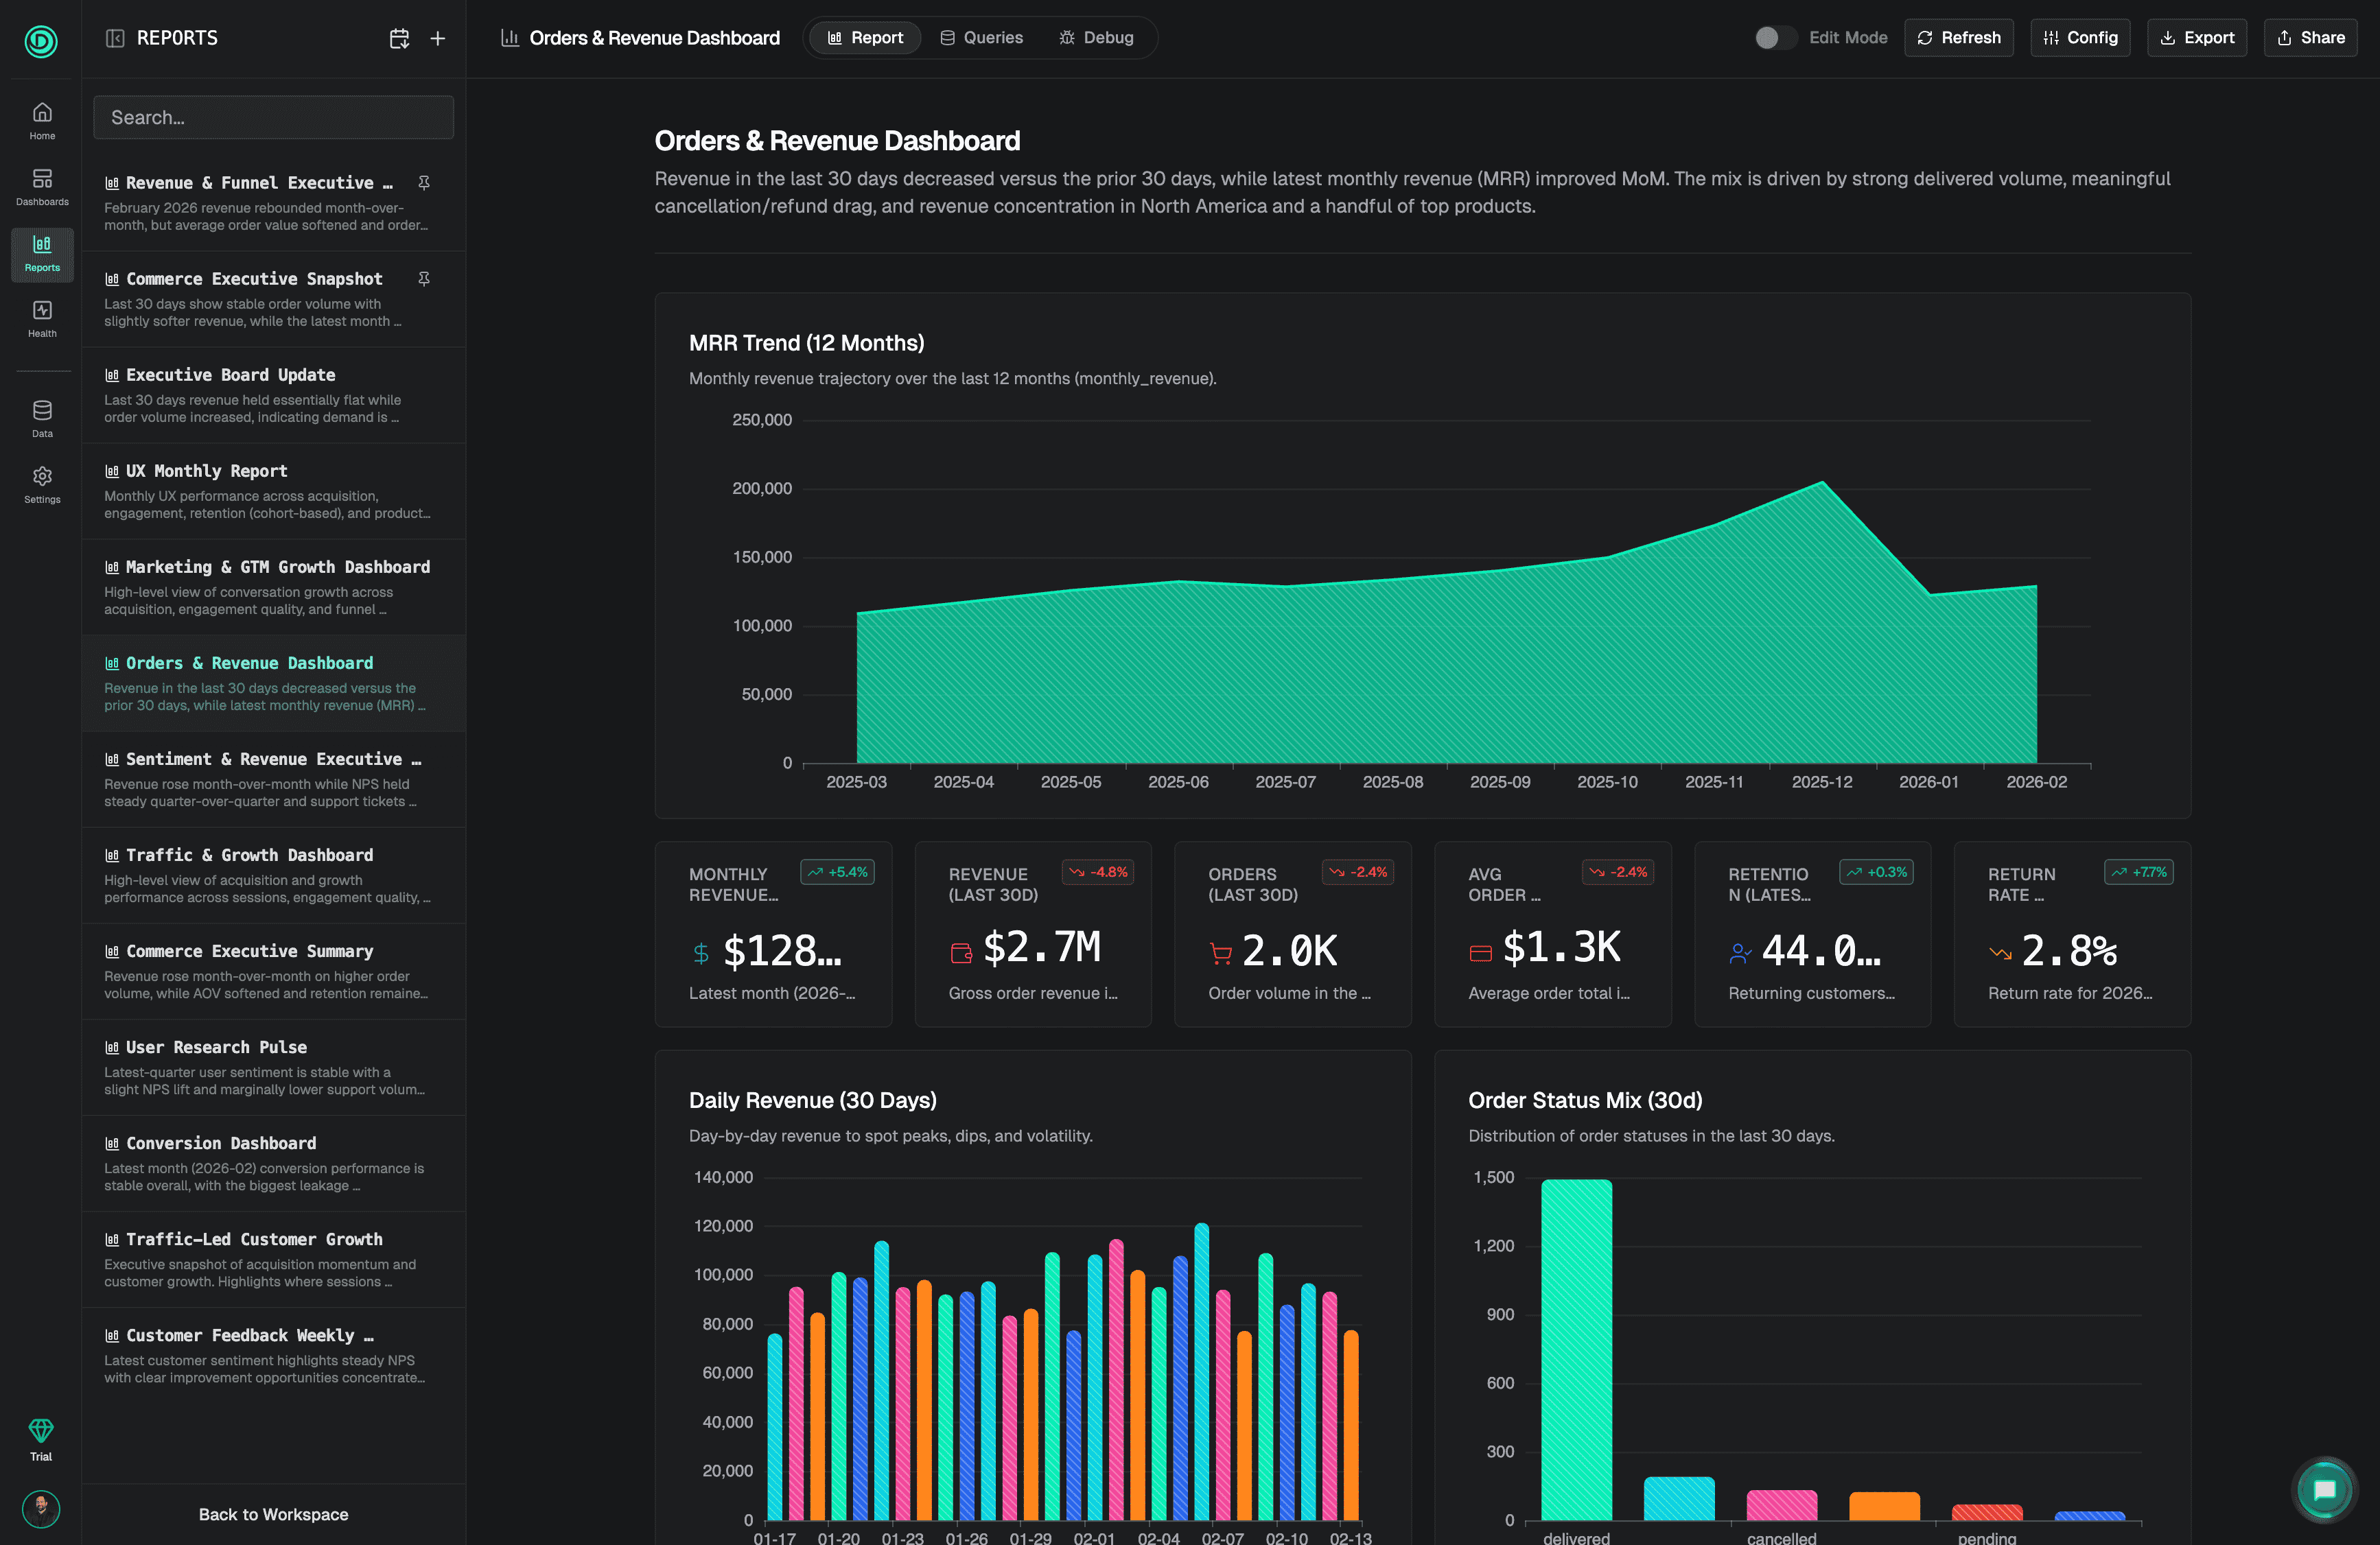2380x1545 pixels.
Task: Click the Refresh button
Action: 1958,38
